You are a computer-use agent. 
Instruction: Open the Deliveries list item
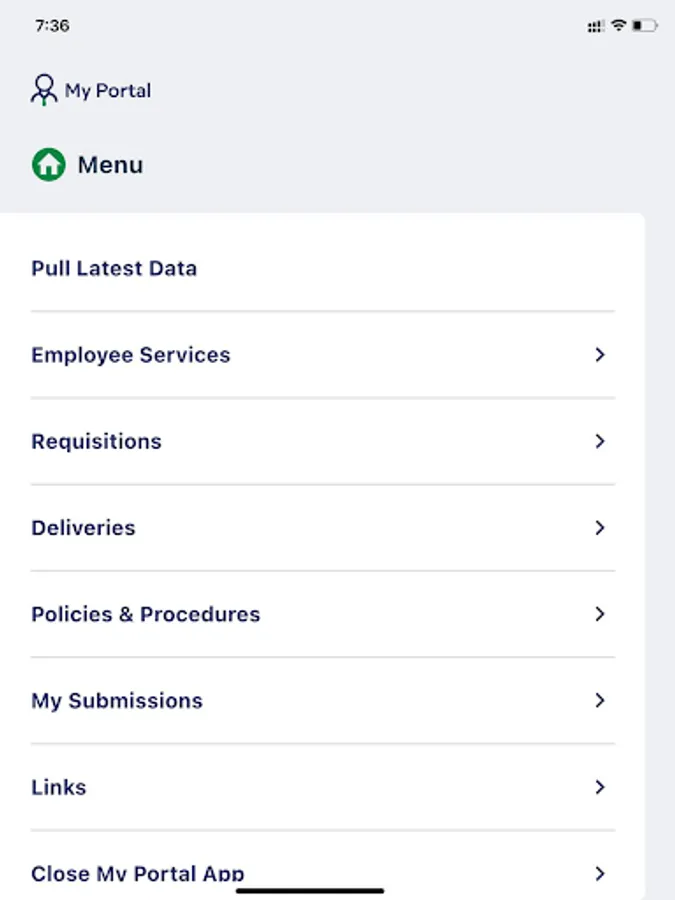pos(83,528)
